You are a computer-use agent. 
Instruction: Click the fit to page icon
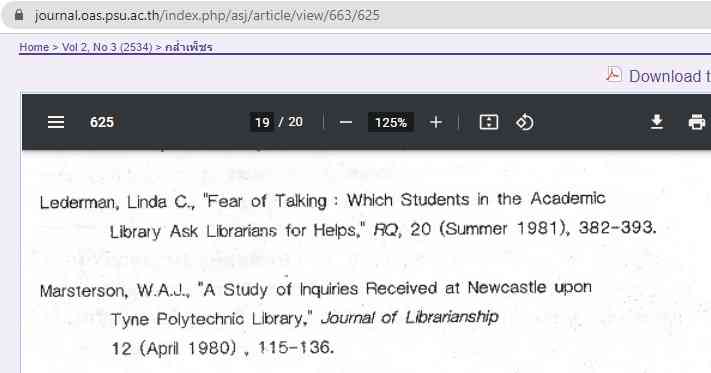point(489,122)
